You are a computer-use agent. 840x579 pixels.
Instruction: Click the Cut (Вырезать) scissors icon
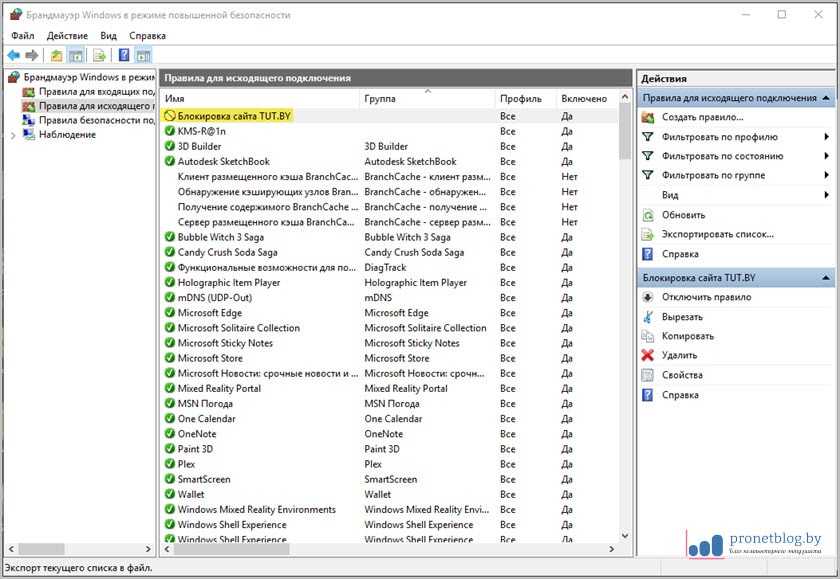[x=648, y=317]
